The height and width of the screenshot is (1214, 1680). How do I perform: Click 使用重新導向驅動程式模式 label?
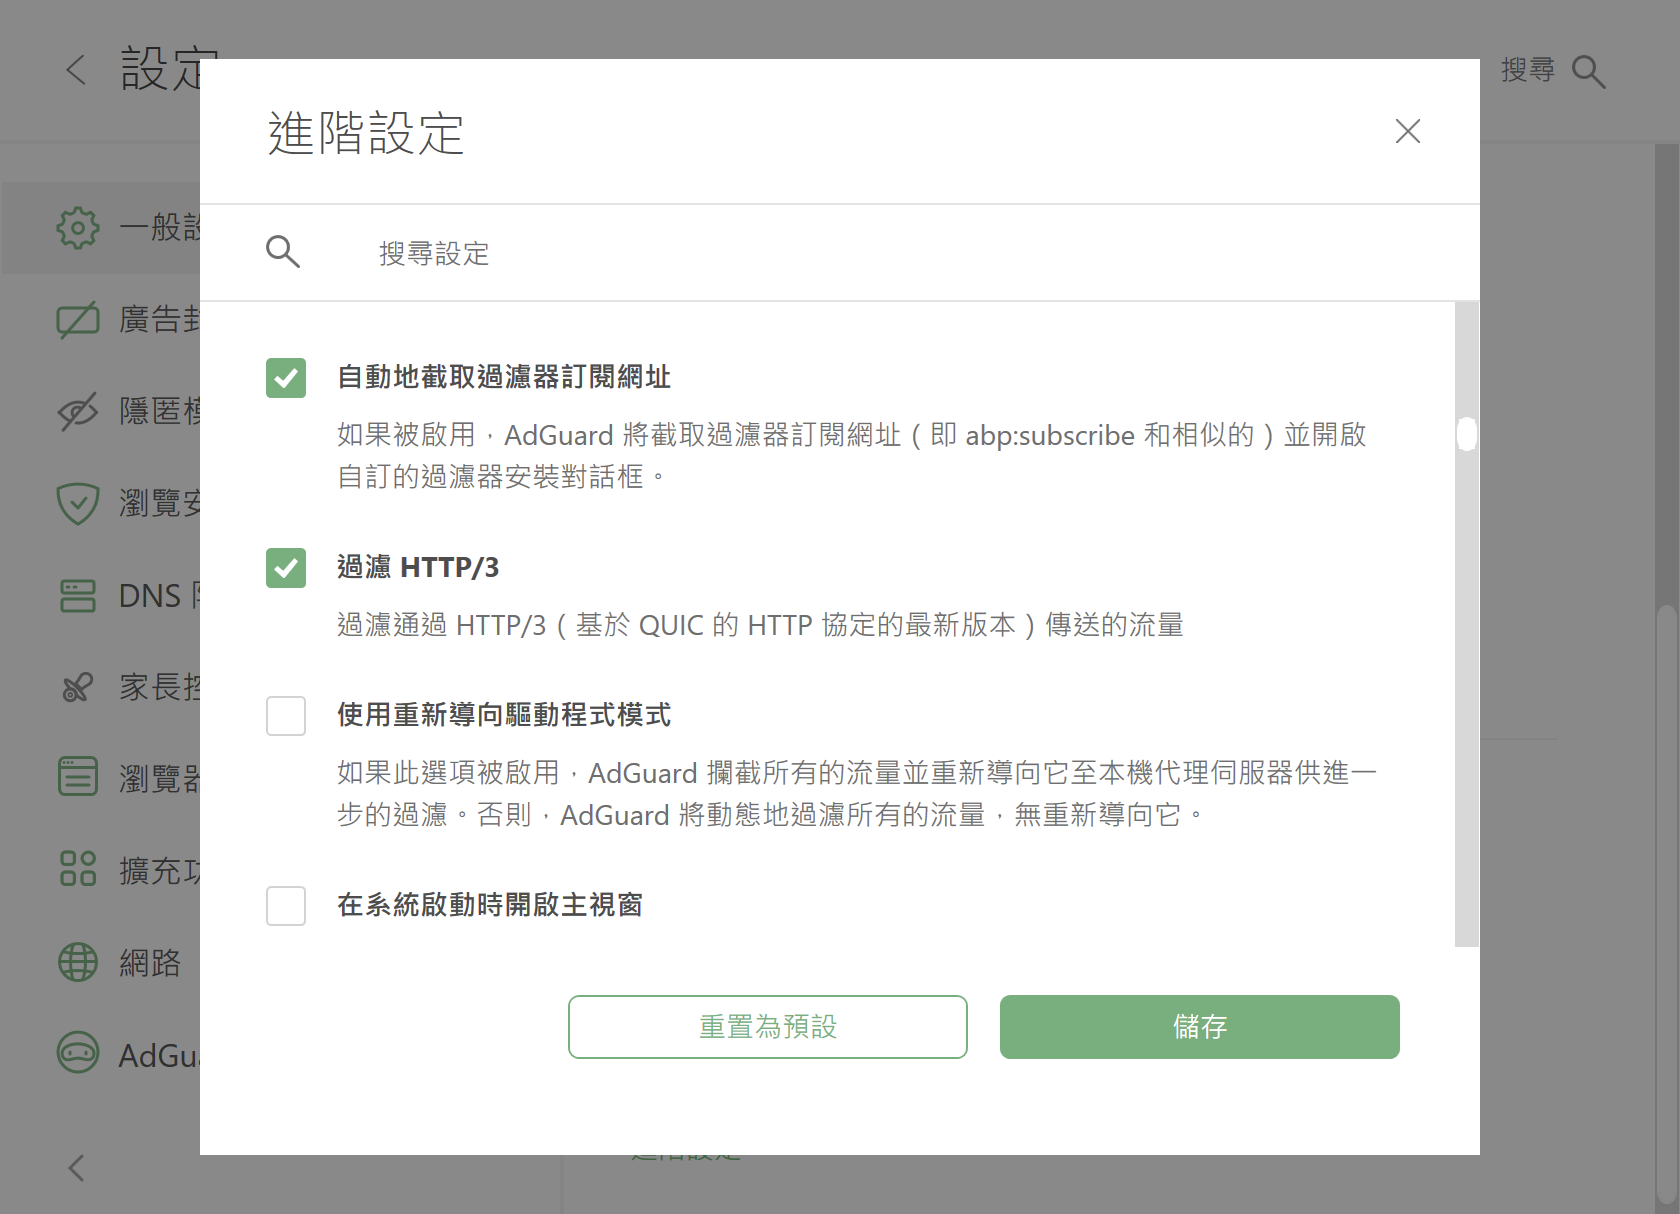504,715
